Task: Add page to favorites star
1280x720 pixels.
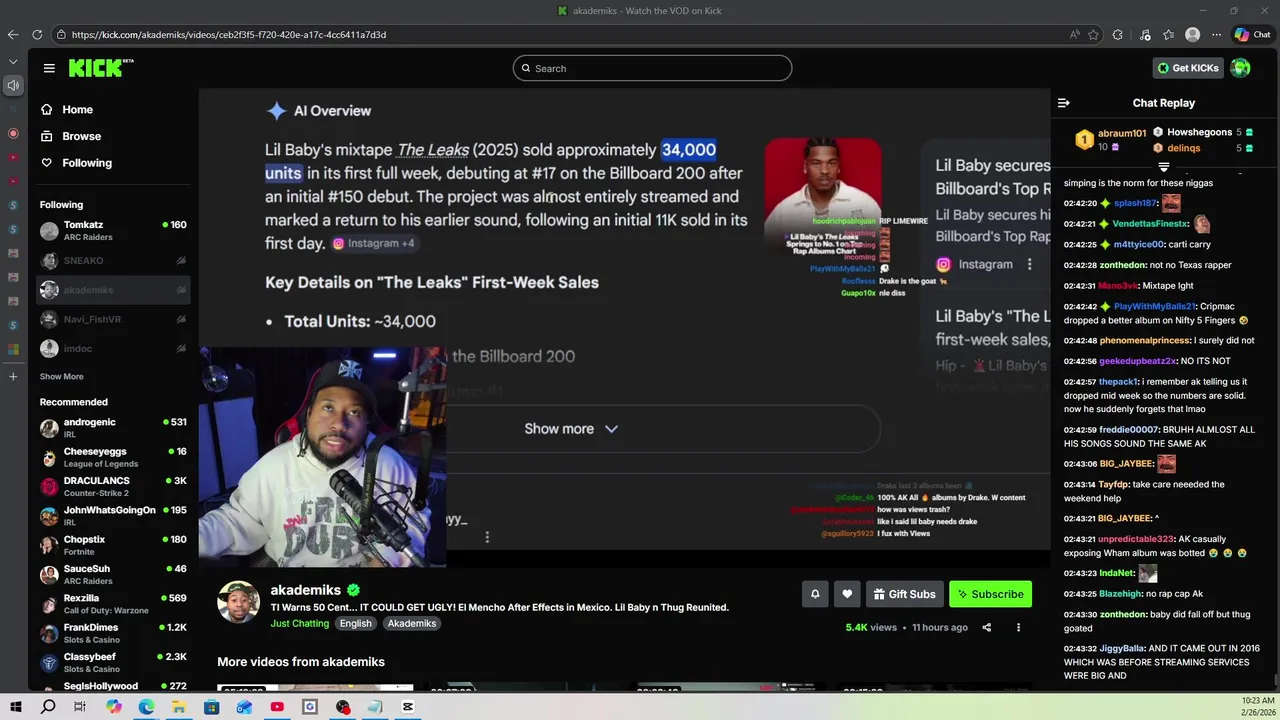Action: click(x=1093, y=35)
